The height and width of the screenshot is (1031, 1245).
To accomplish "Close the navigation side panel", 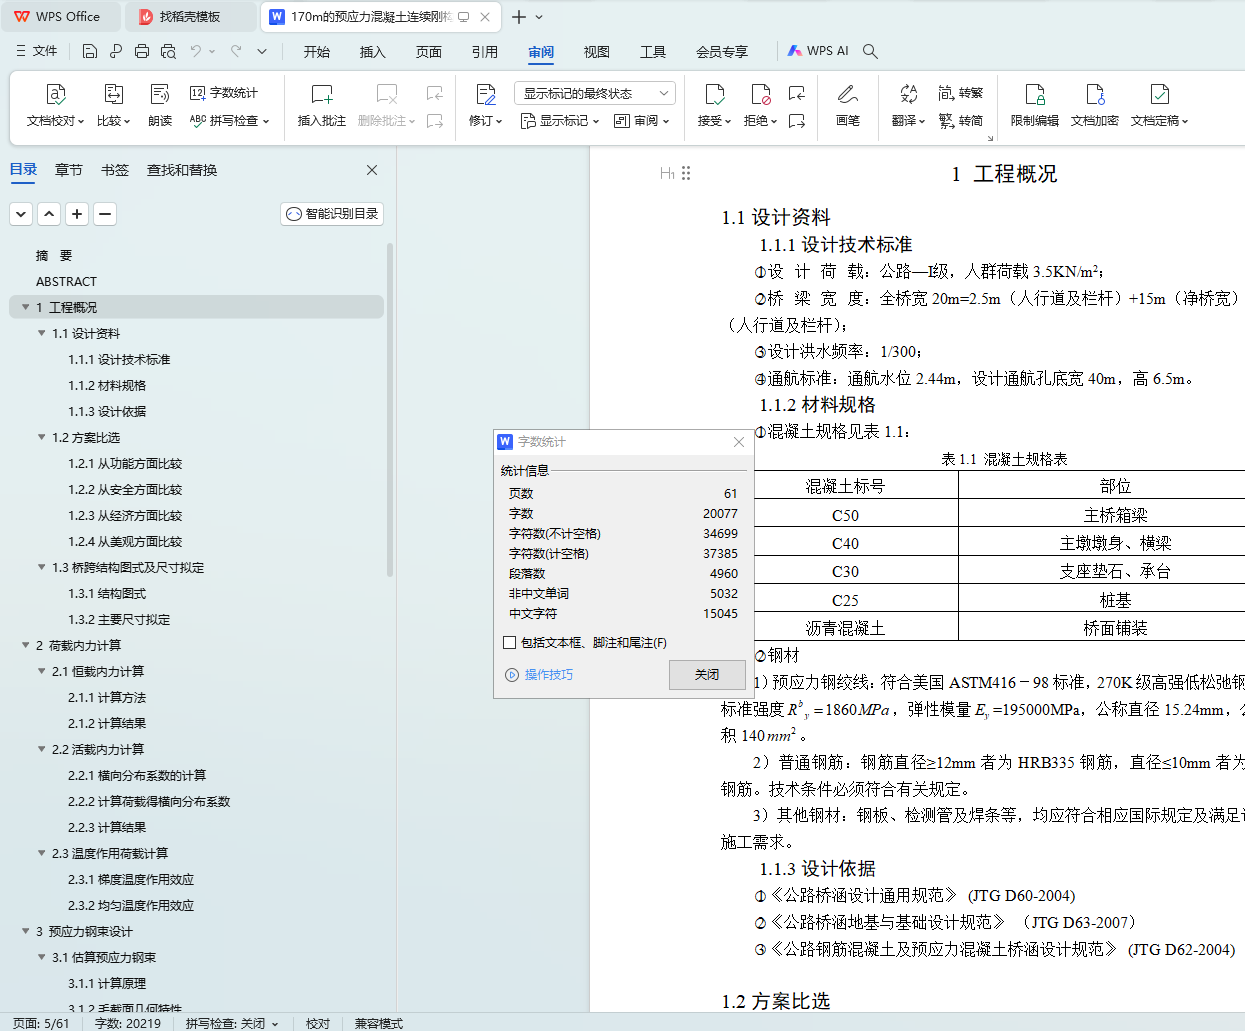I will (372, 170).
